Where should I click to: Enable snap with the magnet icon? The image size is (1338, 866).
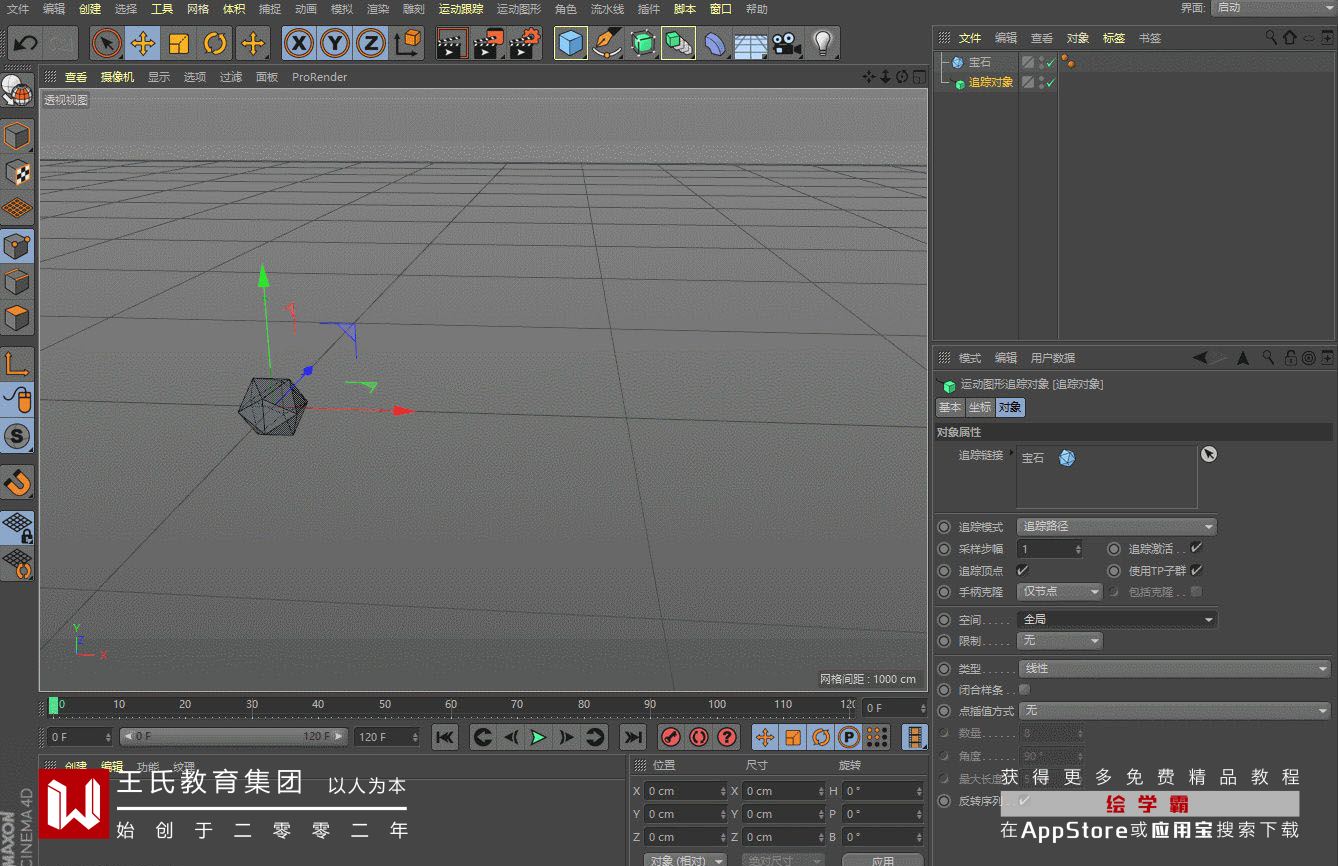tap(18, 483)
